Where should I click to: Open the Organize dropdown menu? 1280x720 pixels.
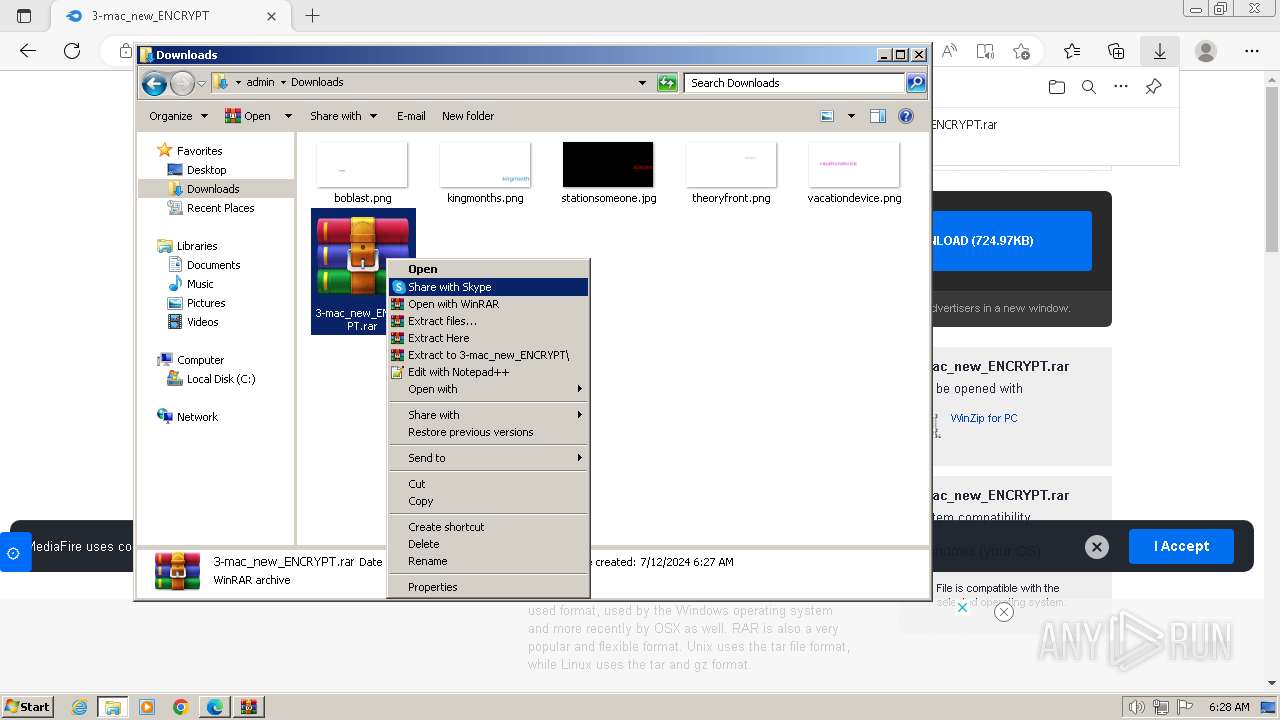point(178,116)
